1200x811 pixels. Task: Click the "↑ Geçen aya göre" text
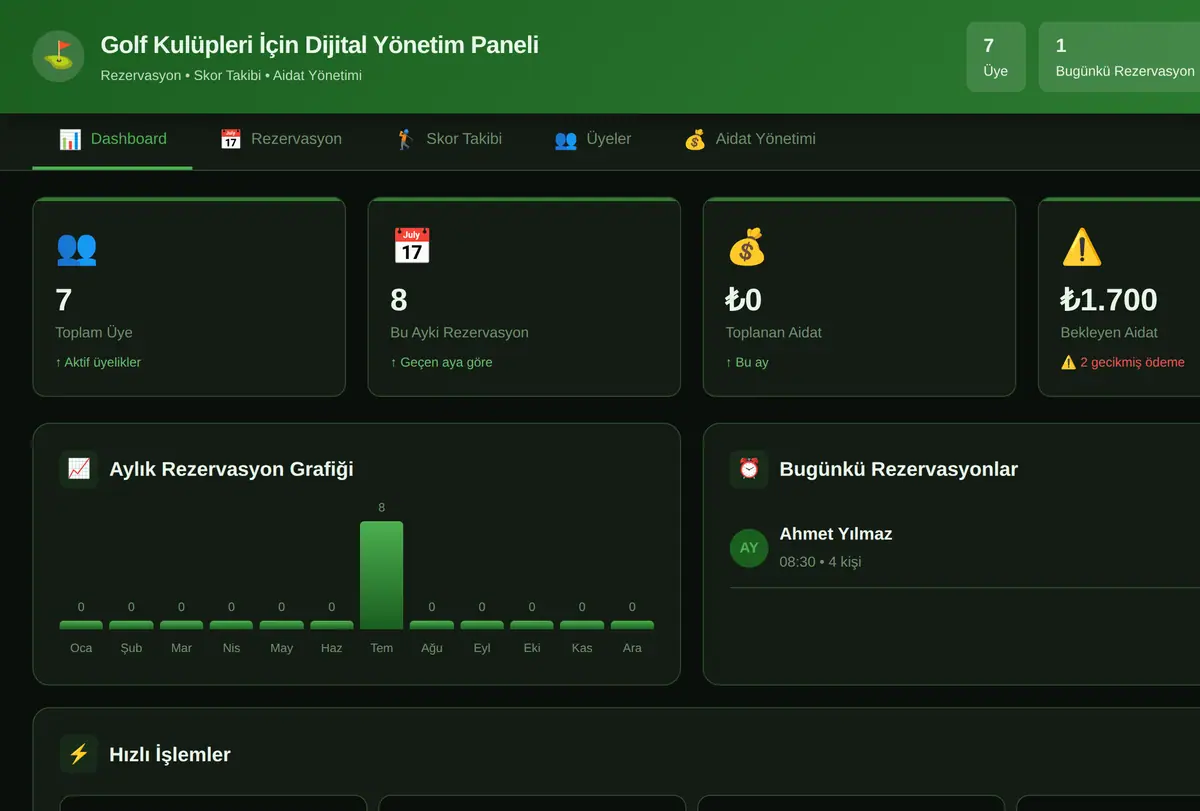tap(441, 362)
